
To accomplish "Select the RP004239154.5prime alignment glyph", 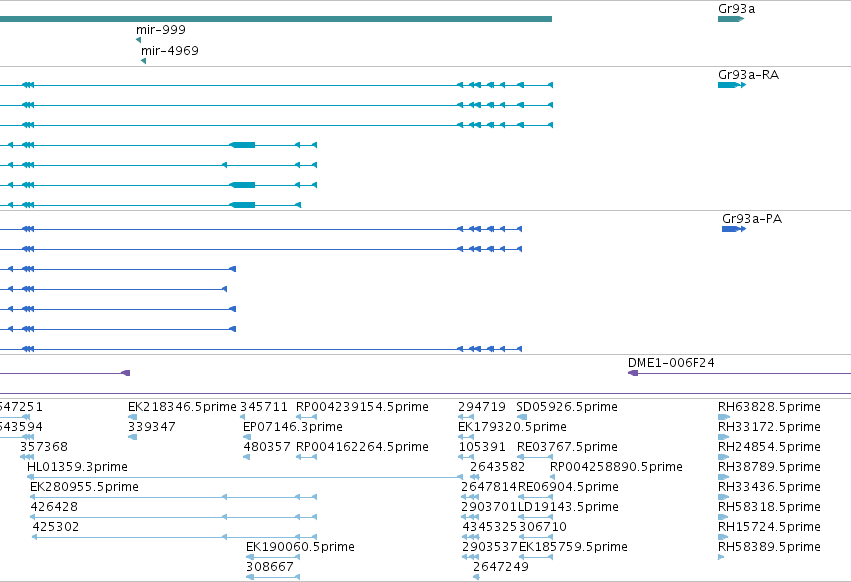I will tap(306, 417).
